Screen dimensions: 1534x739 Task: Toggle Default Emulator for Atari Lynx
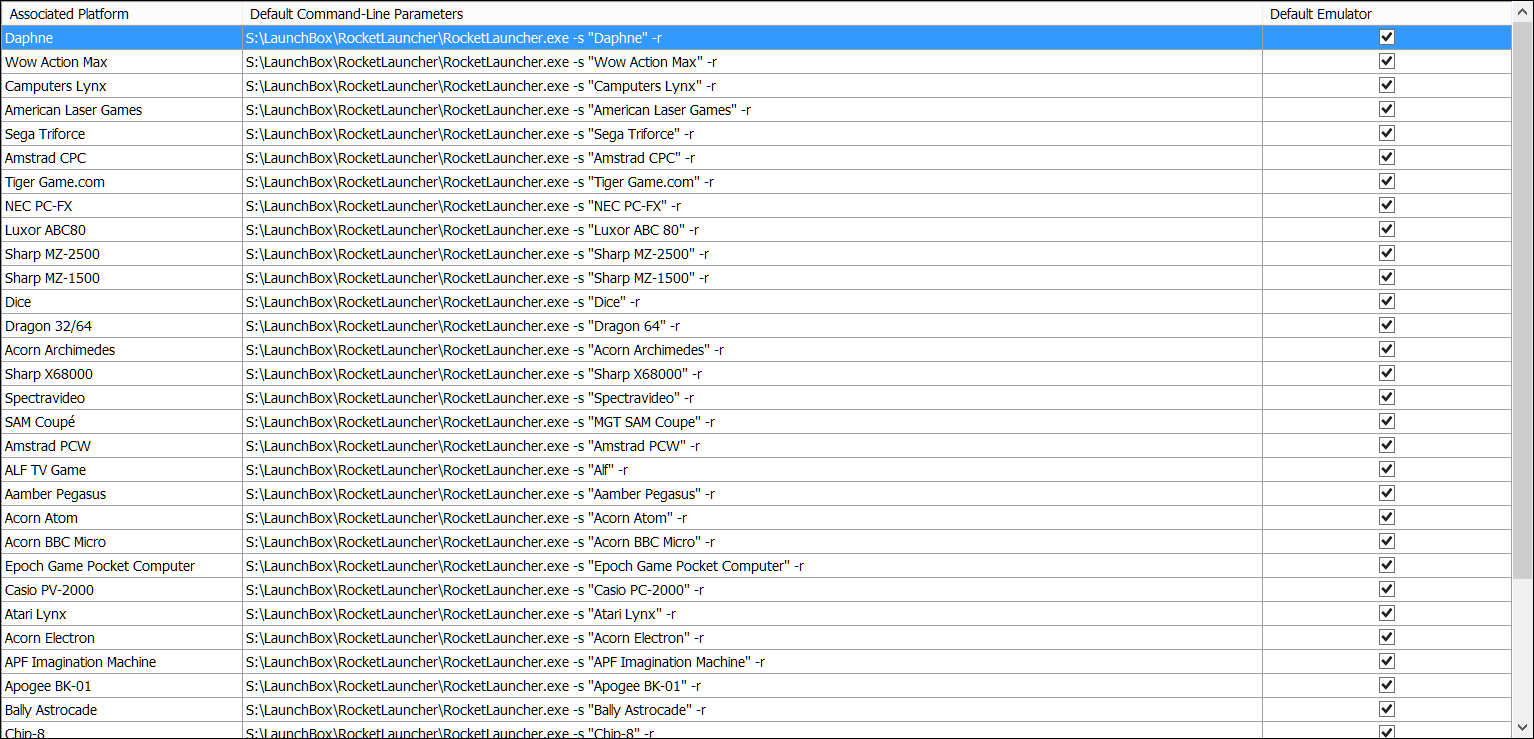(1387, 613)
